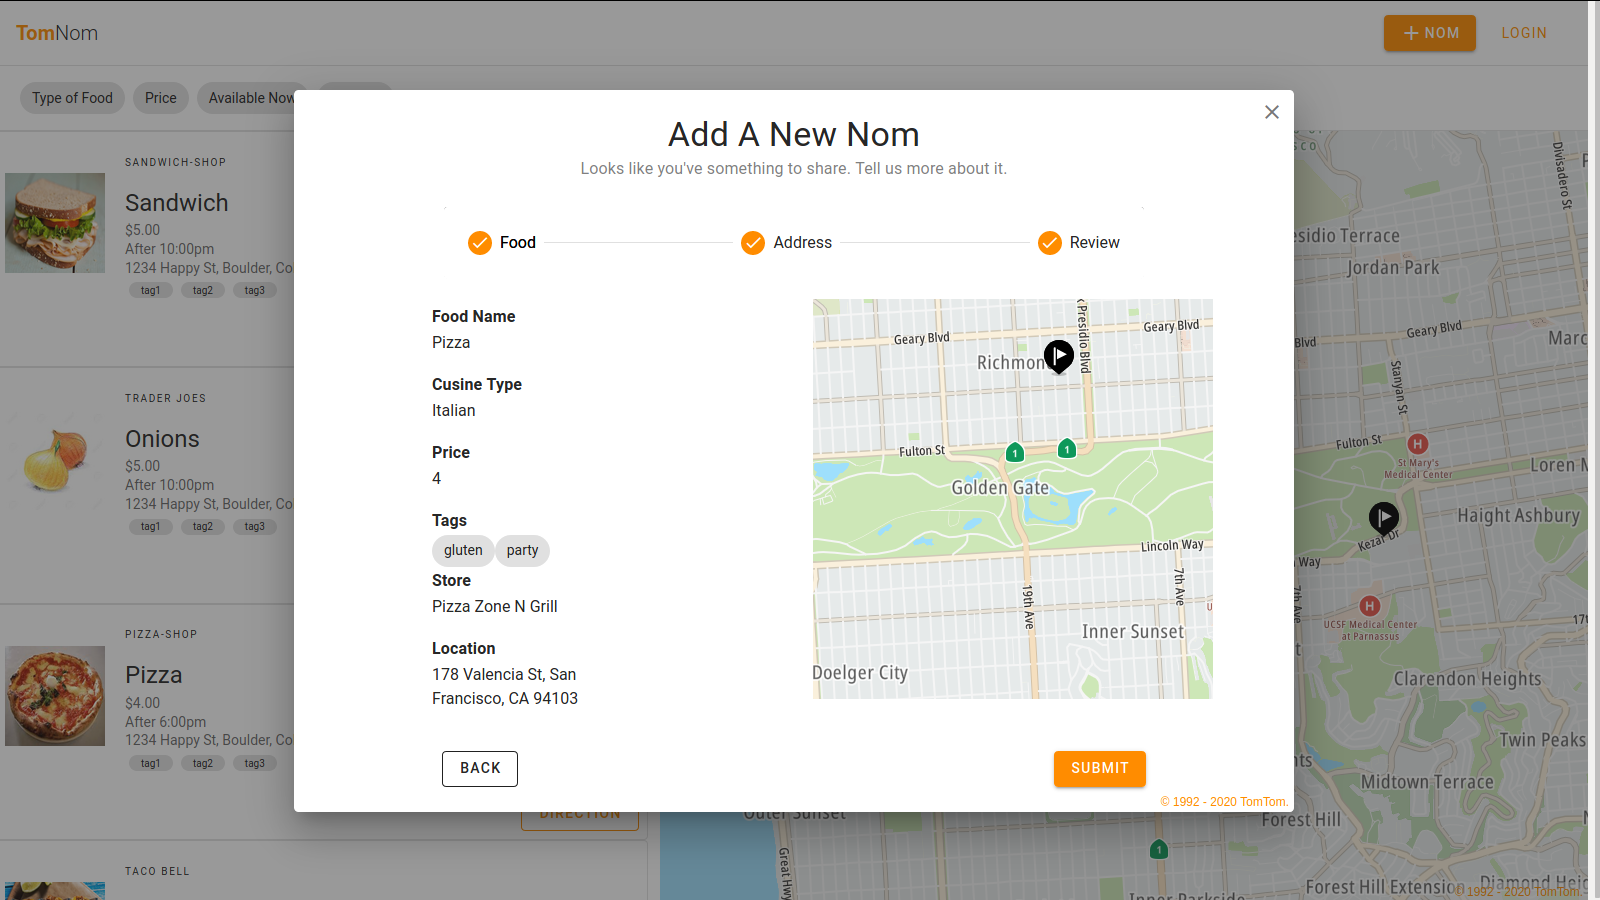Image resolution: width=1600 pixels, height=900 pixels.
Task: Click the TRADER JOES store label
Action: point(166,398)
